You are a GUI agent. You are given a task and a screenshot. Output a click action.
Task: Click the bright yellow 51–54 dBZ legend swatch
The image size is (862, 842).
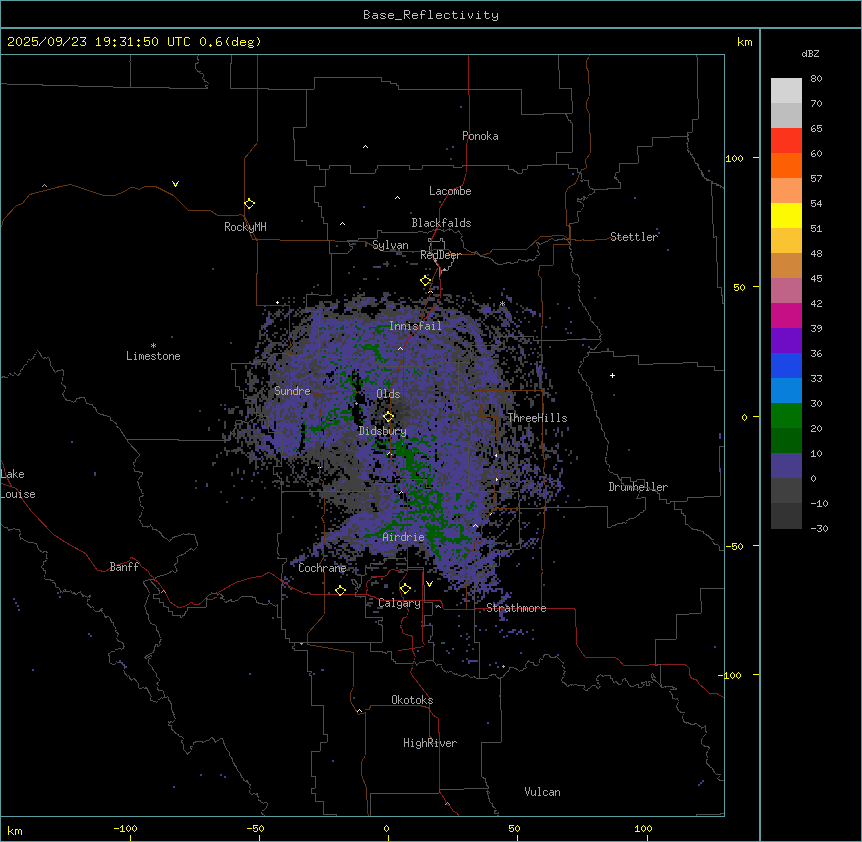[786, 215]
